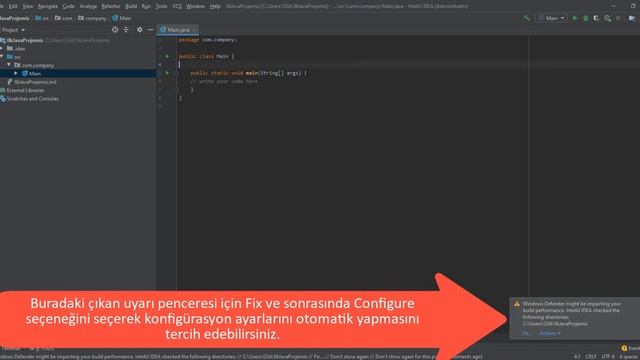Screen dimensions: 640x360
Task: Open Actions dropdown in notification popup
Action: tap(549, 333)
